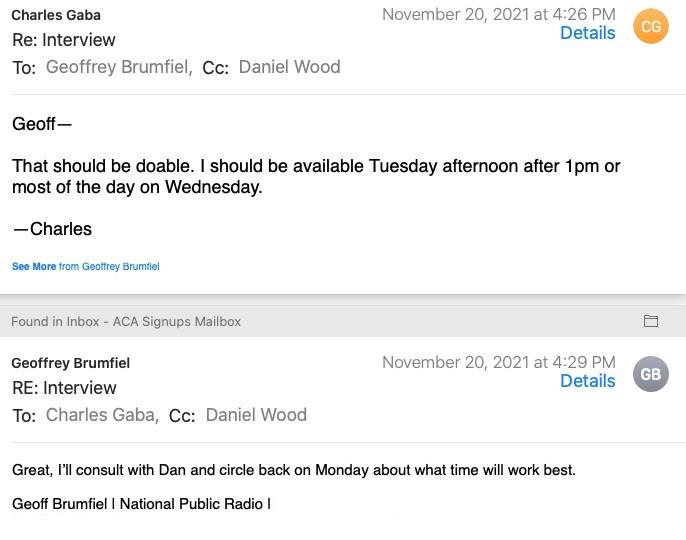686x540 pixels.
Task: Click the 4:26 PM timestamp
Action: pyautogui.click(x=498, y=14)
